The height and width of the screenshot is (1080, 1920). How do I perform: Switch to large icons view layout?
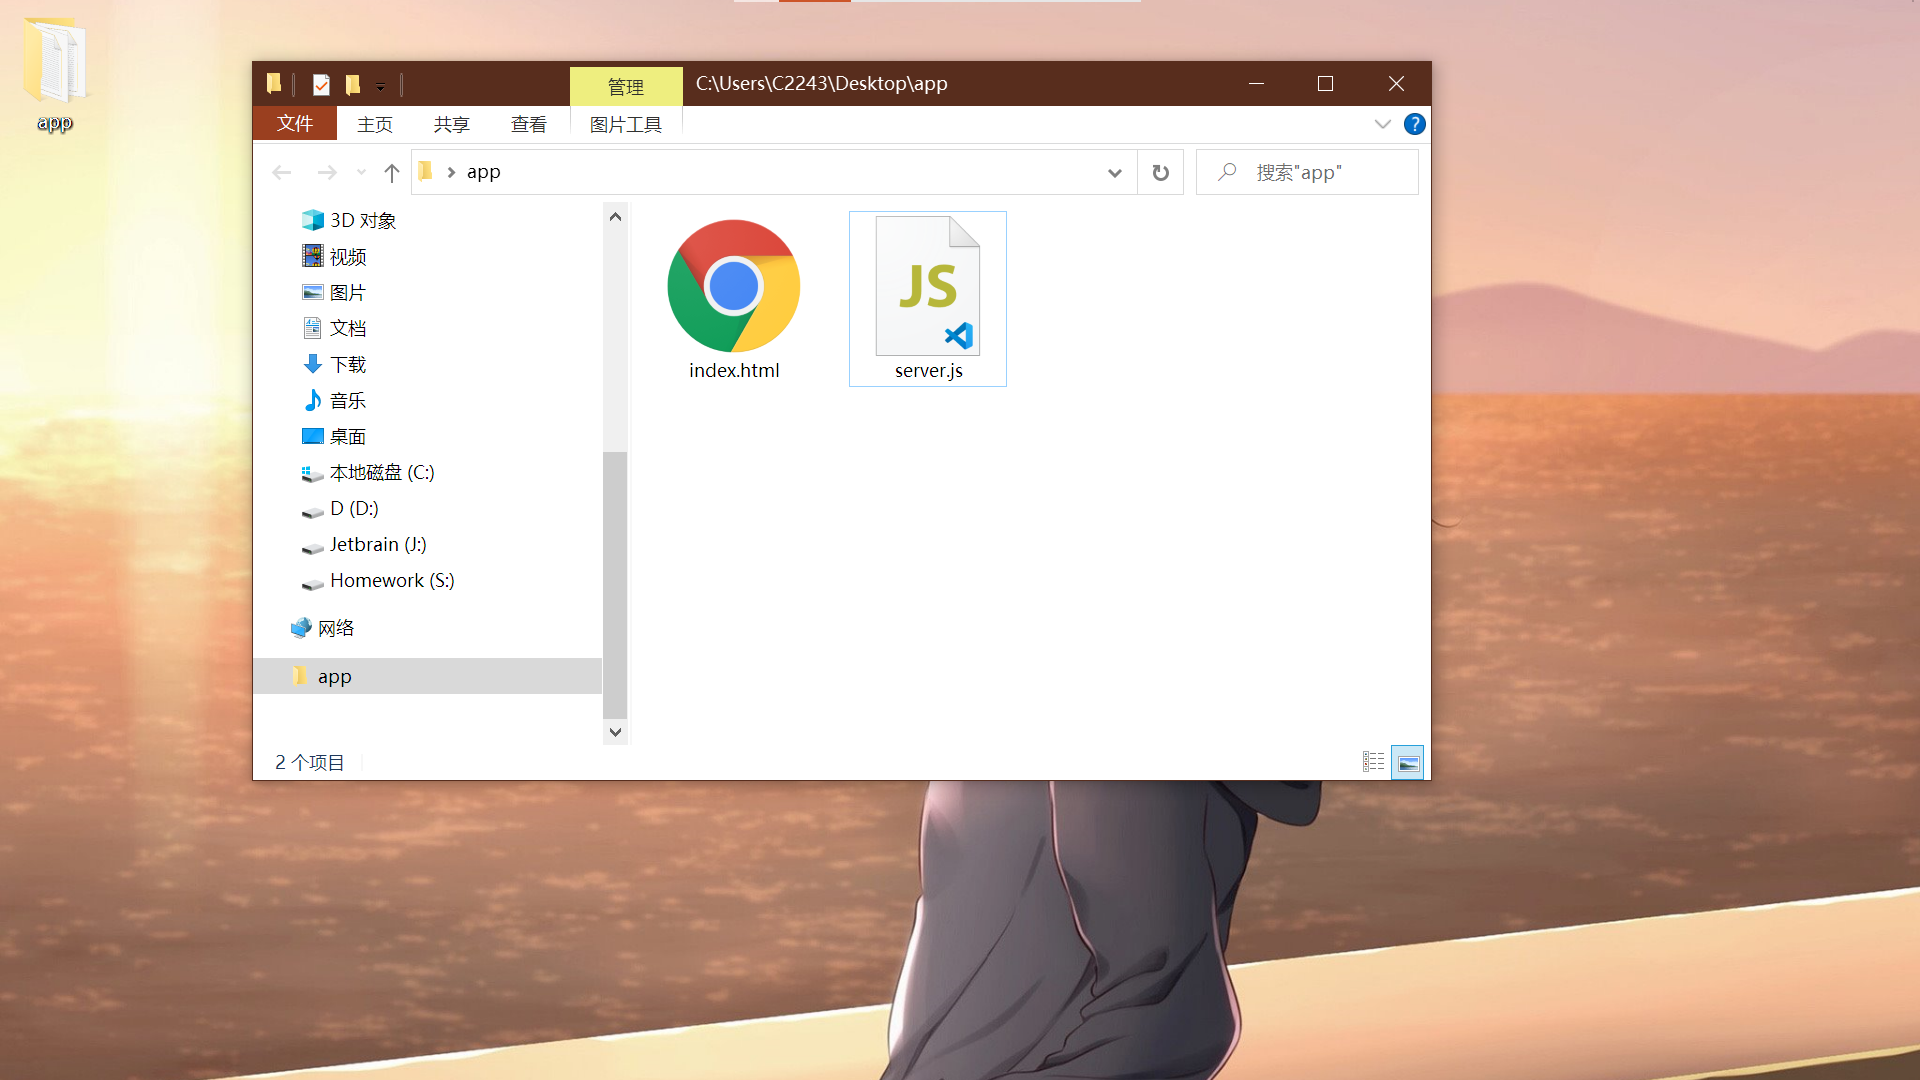1408,762
